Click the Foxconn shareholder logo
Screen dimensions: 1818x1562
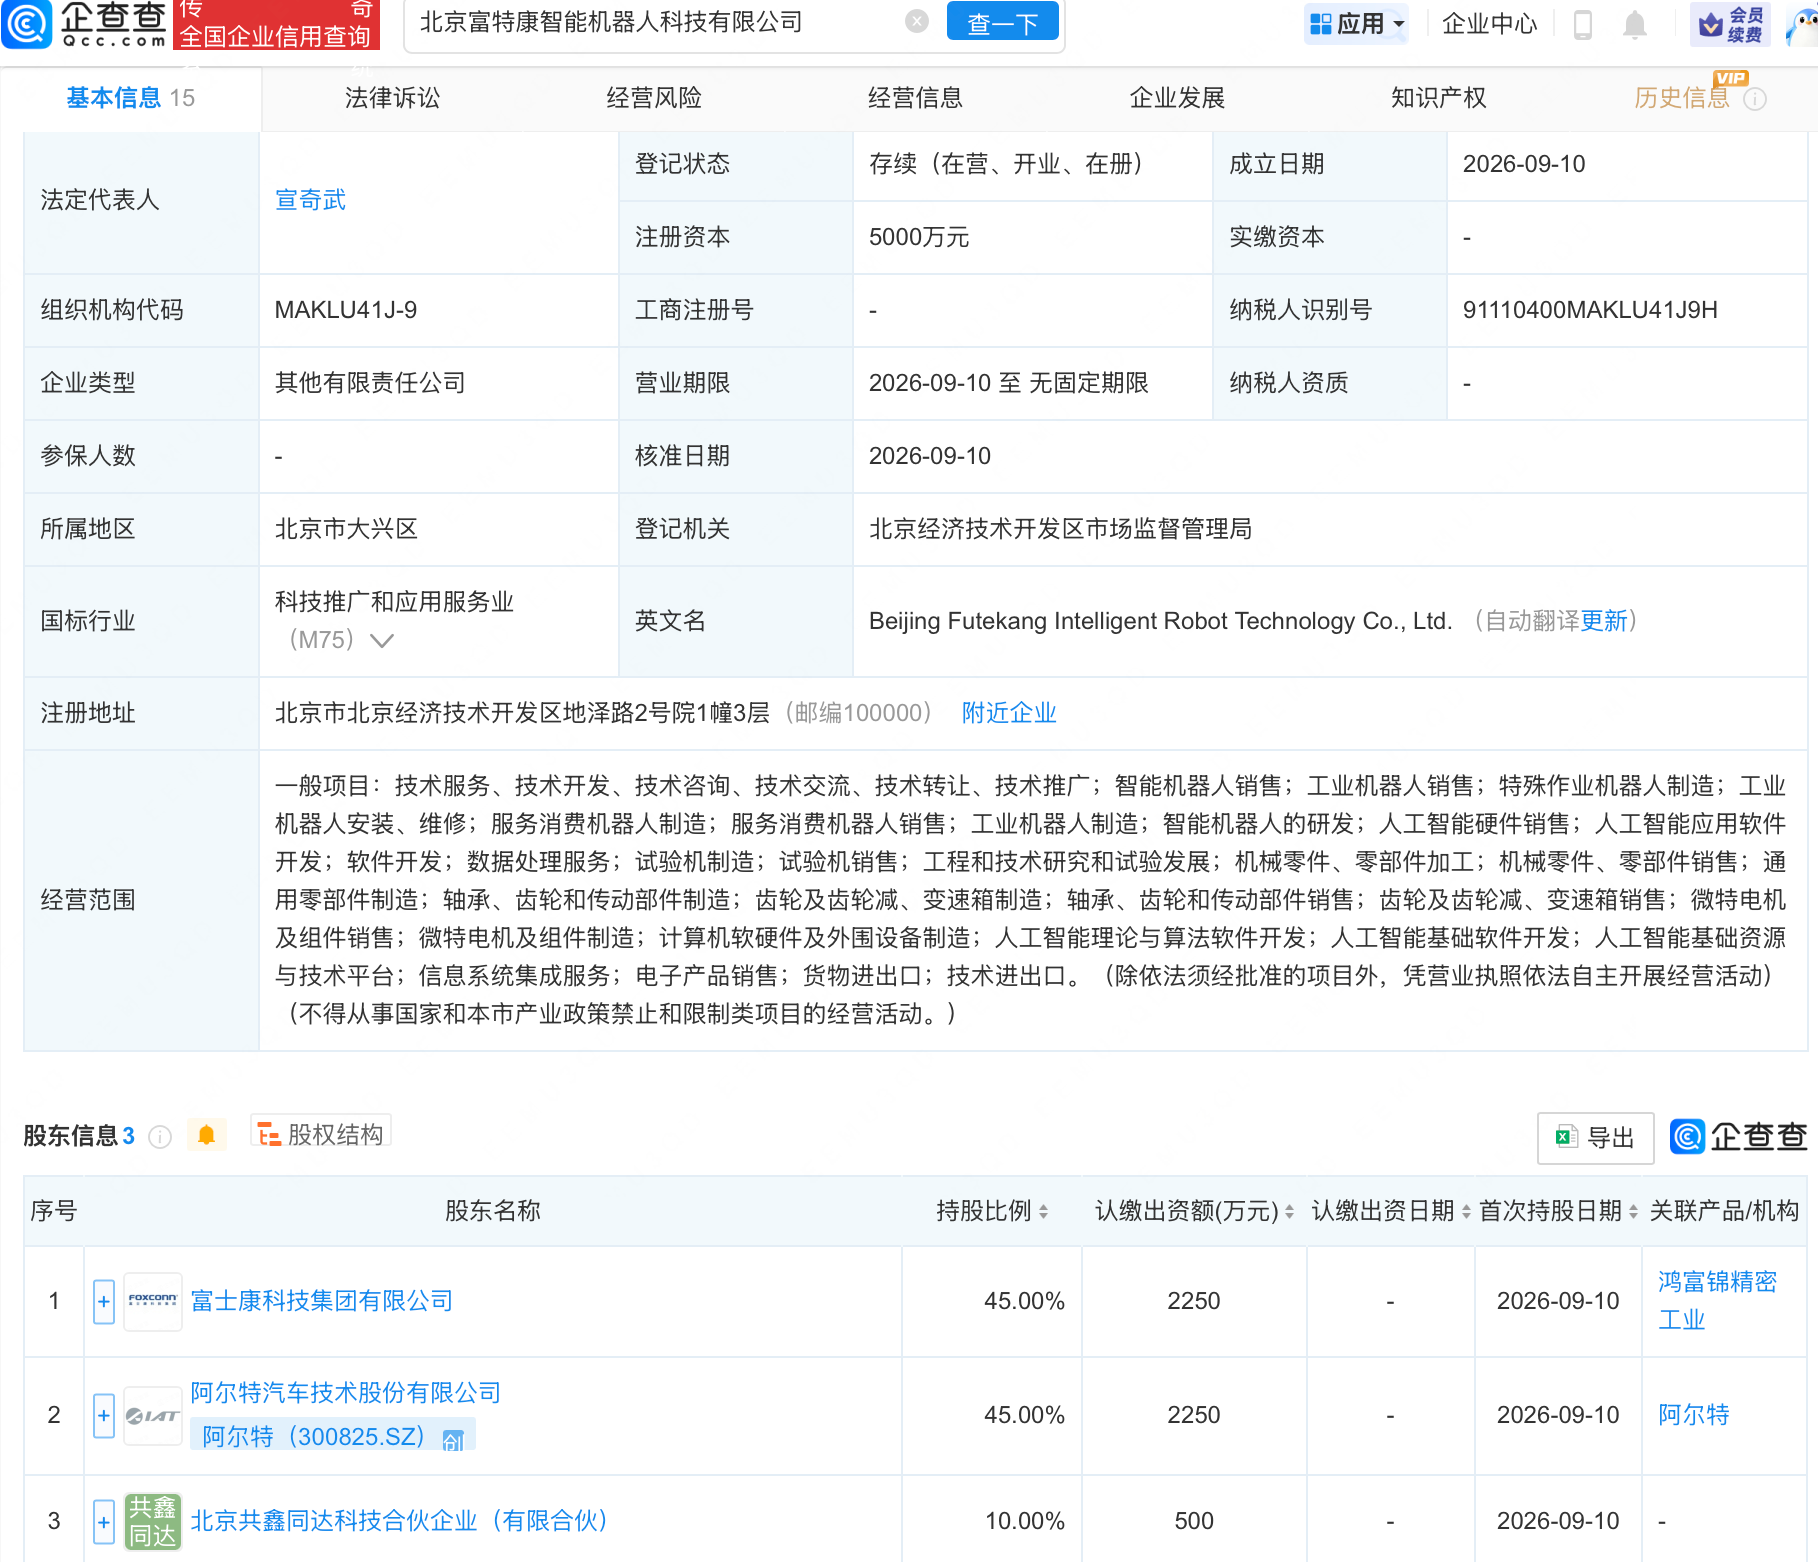pyautogui.click(x=152, y=1301)
